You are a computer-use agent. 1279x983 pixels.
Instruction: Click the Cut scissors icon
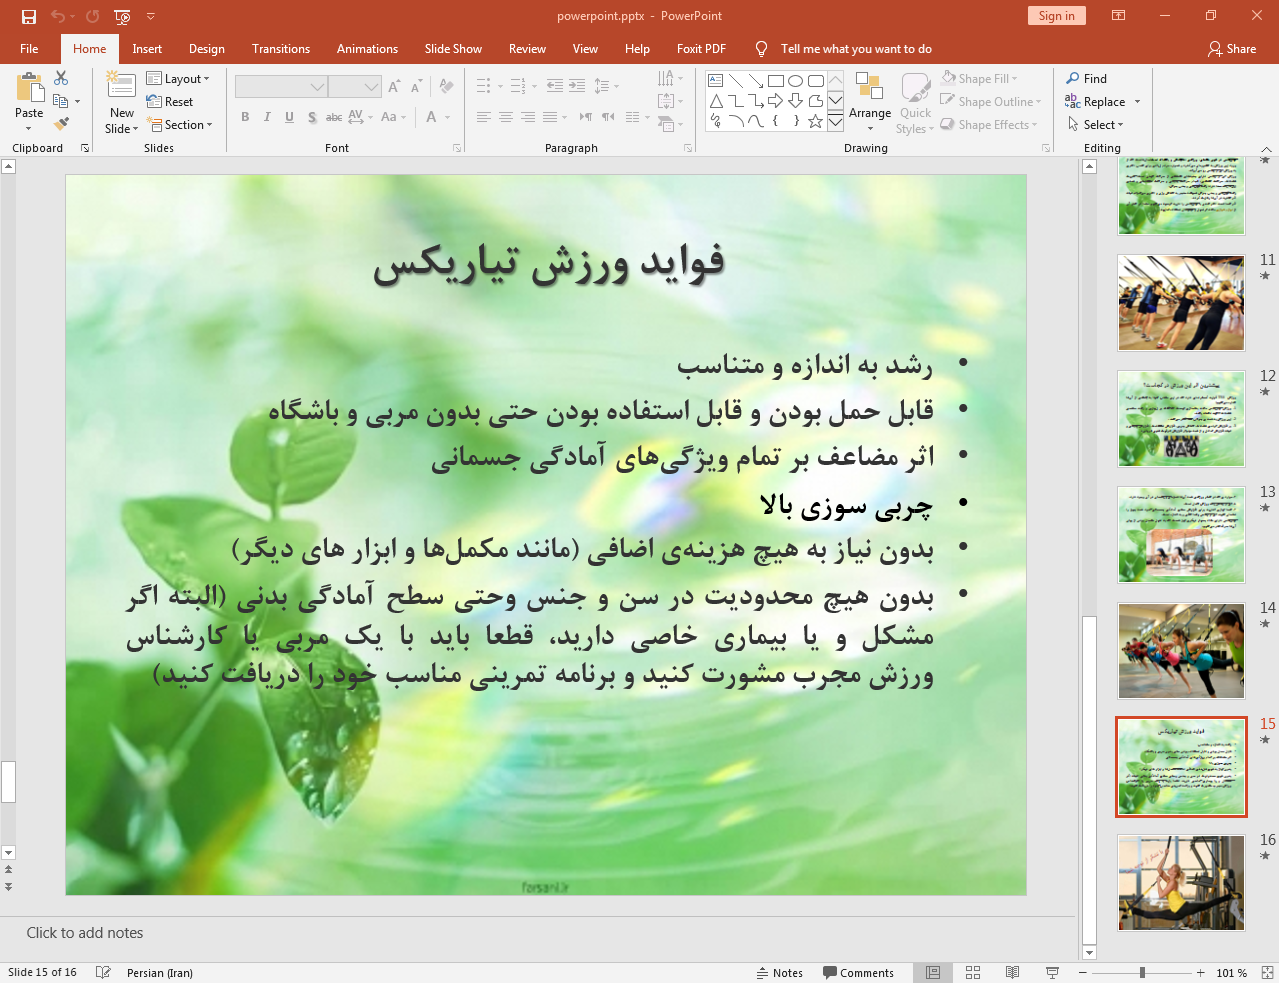point(61,78)
